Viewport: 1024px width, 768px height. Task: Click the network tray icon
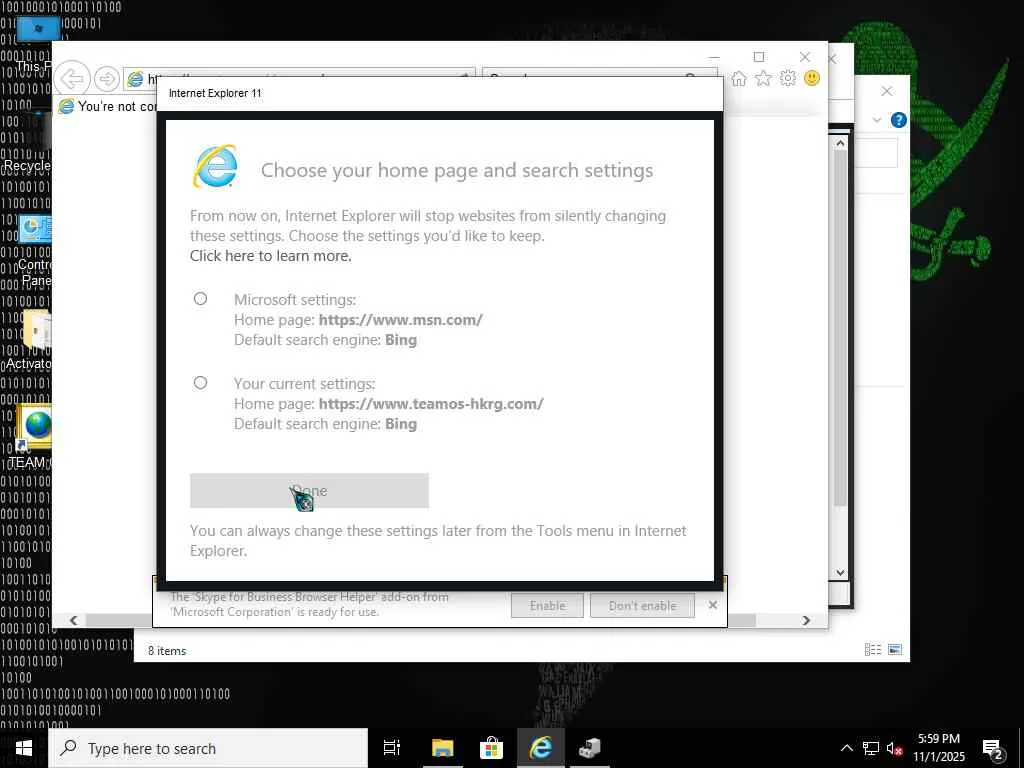point(871,748)
